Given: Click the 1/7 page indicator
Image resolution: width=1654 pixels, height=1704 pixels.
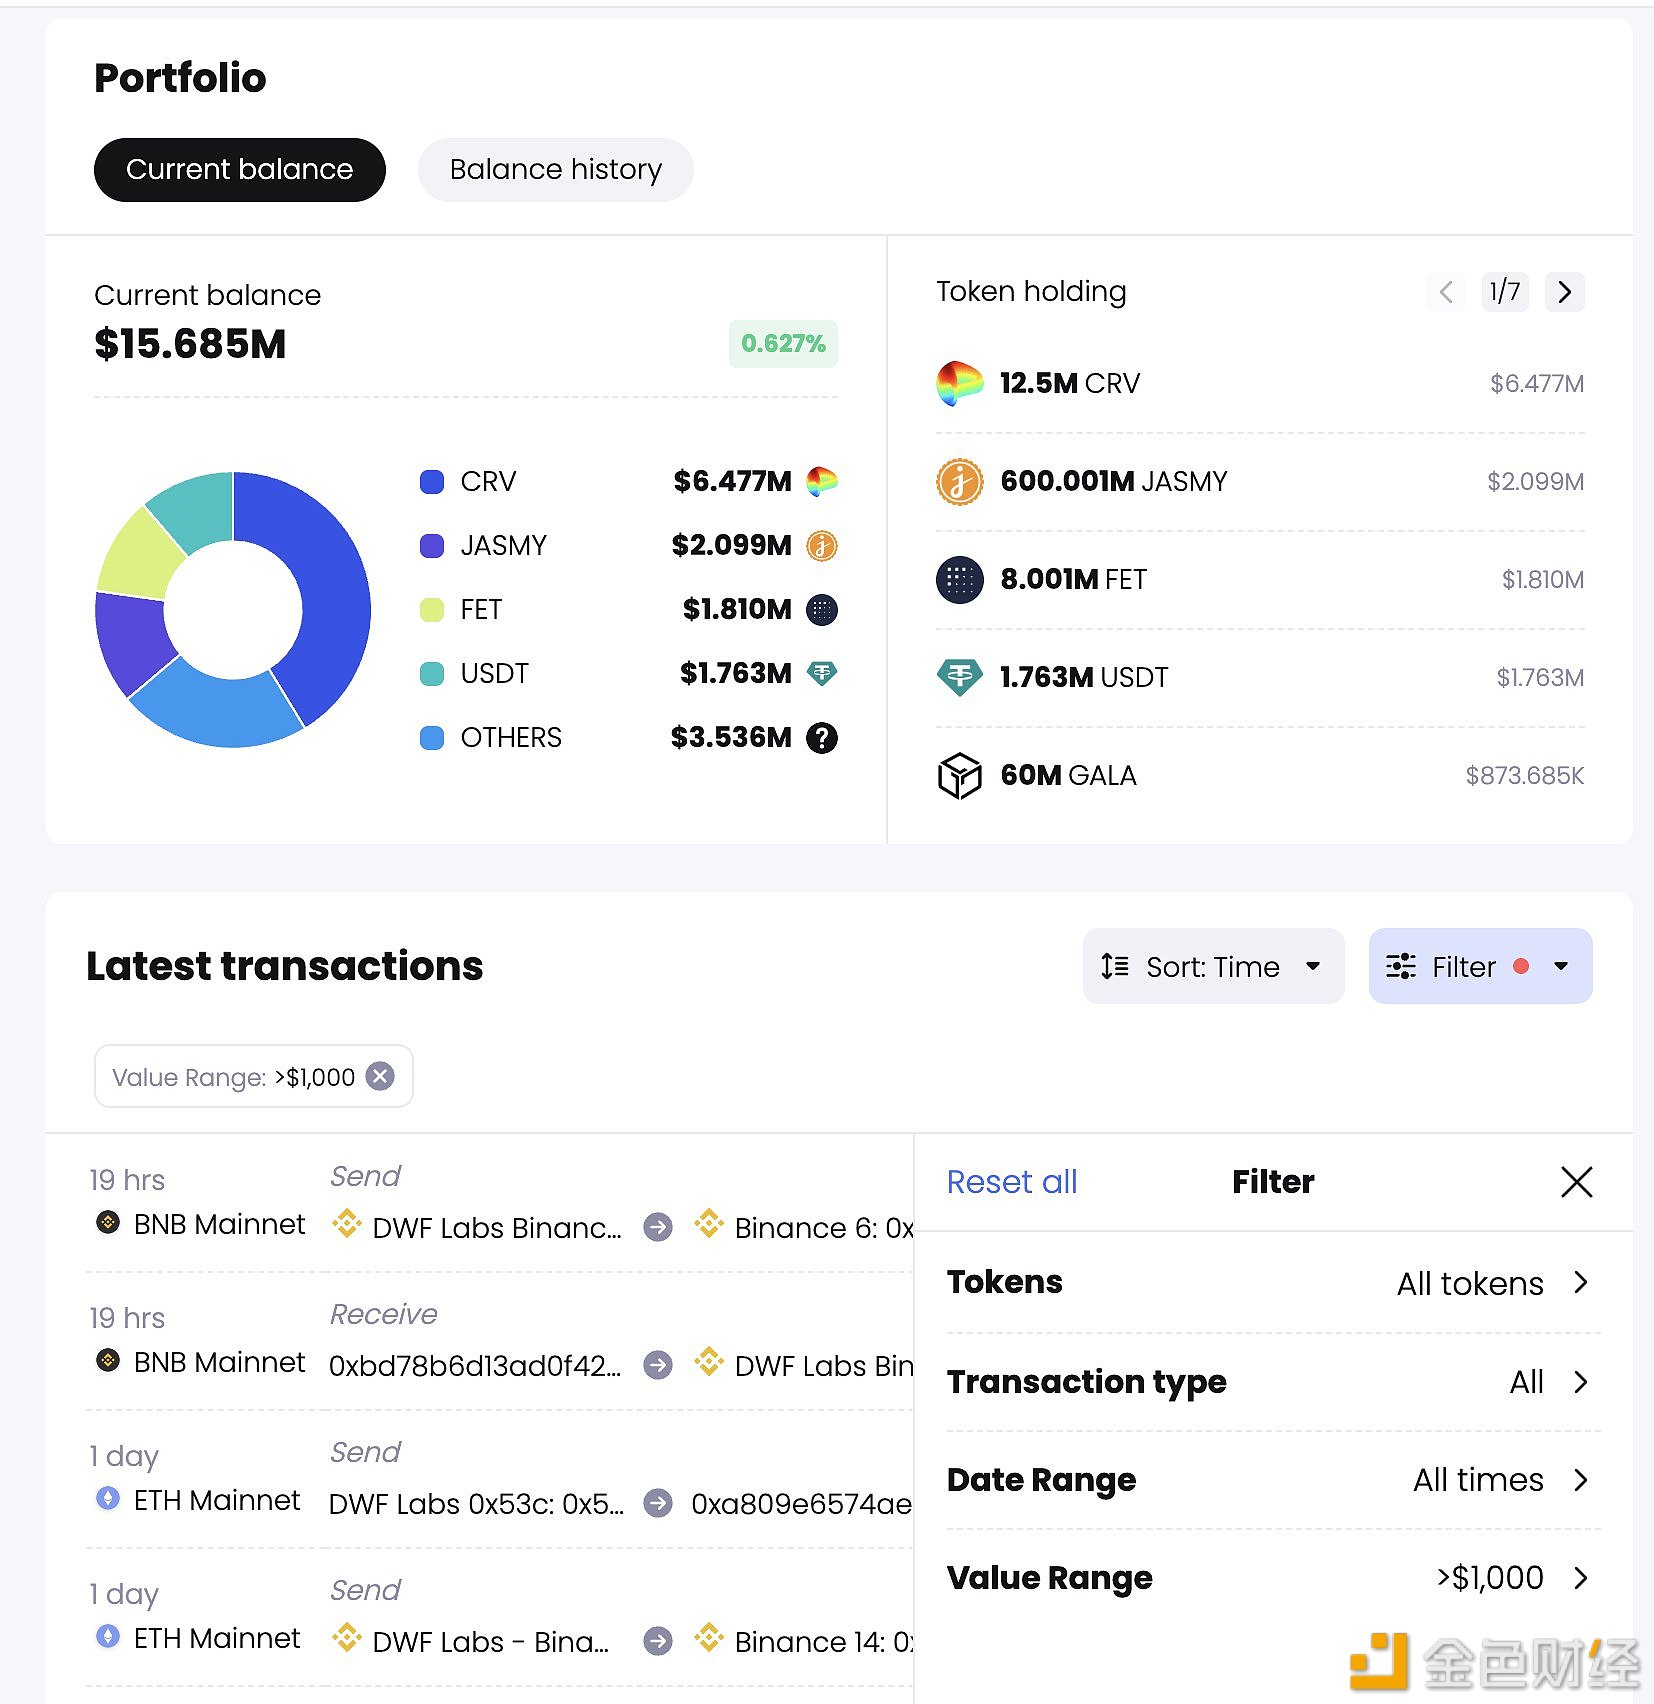Looking at the screenshot, I should point(1505,292).
